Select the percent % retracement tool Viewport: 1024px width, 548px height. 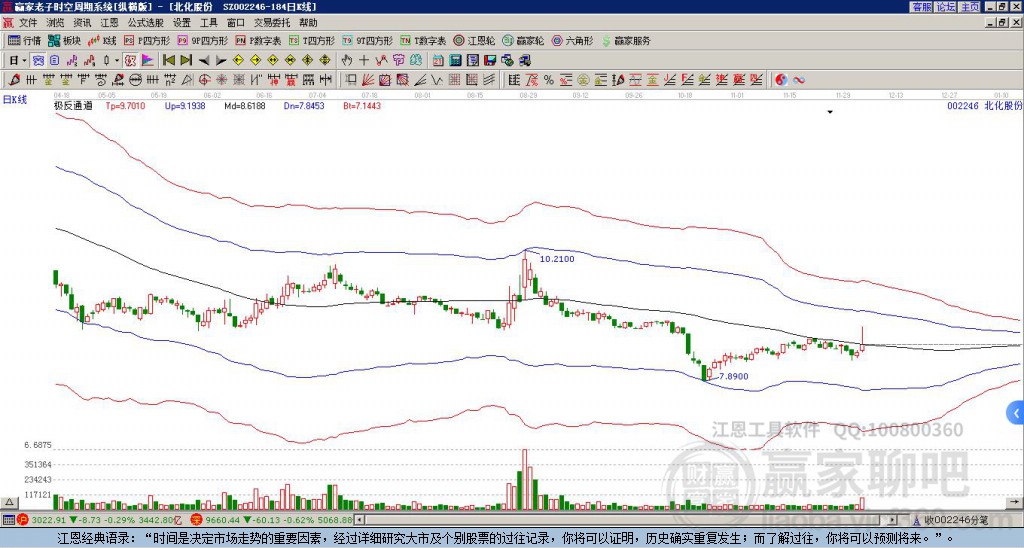[x=549, y=80]
